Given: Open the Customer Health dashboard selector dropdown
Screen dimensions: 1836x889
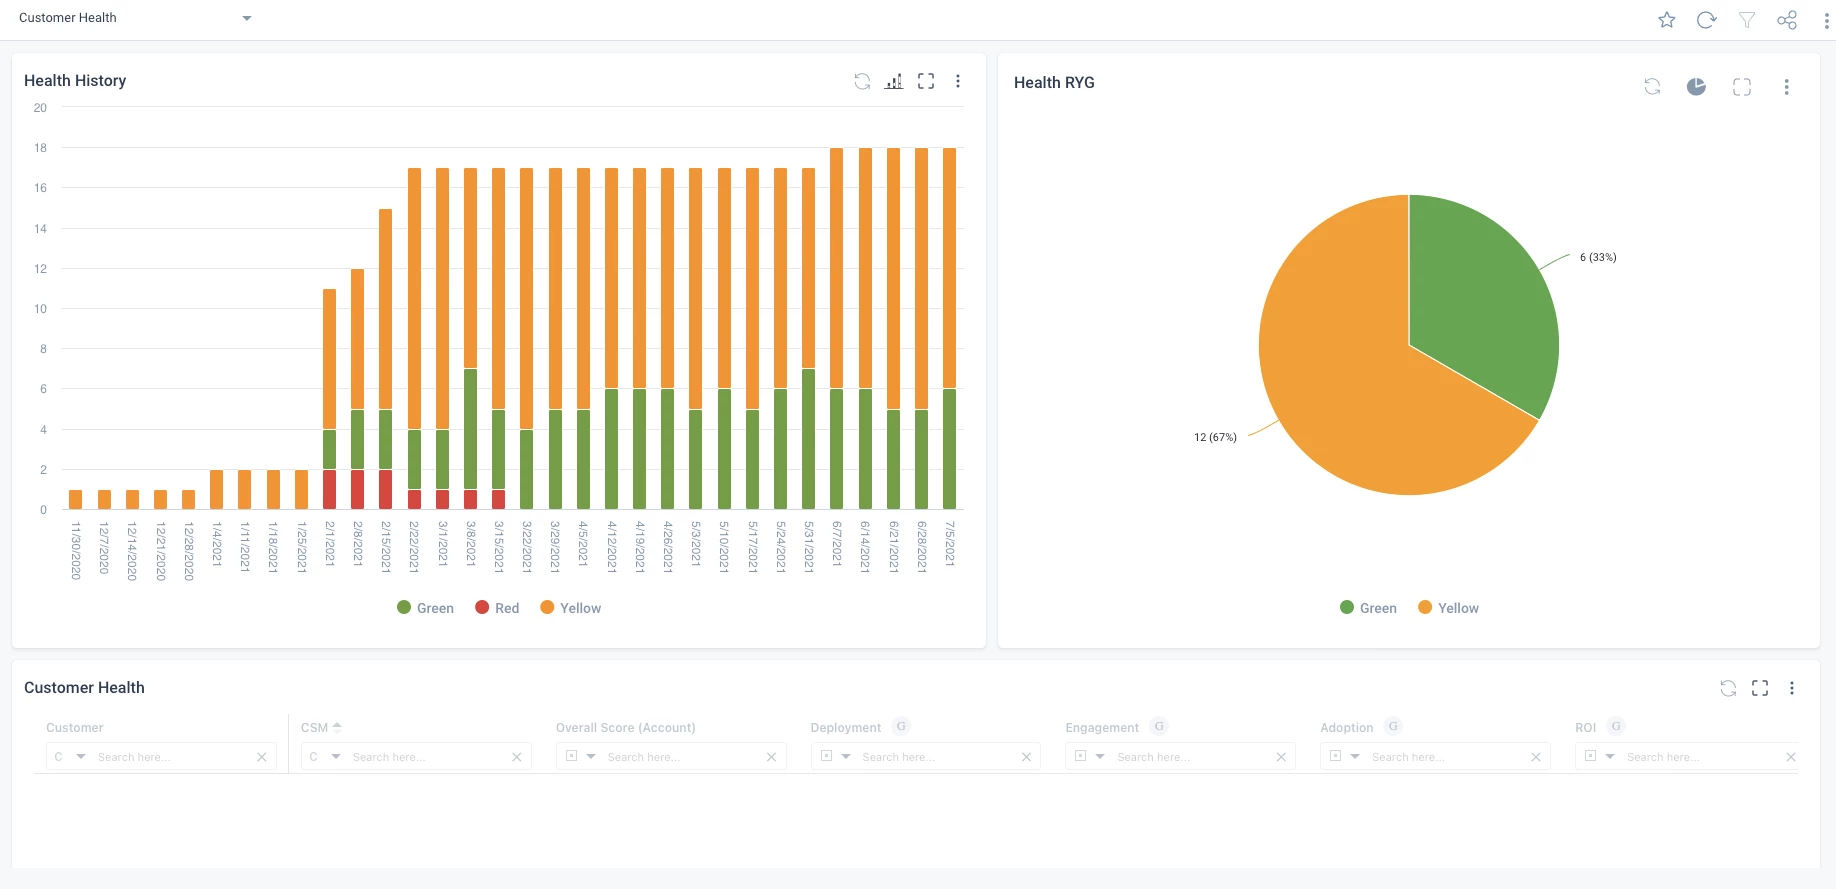Looking at the screenshot, I should pos(247,18).
